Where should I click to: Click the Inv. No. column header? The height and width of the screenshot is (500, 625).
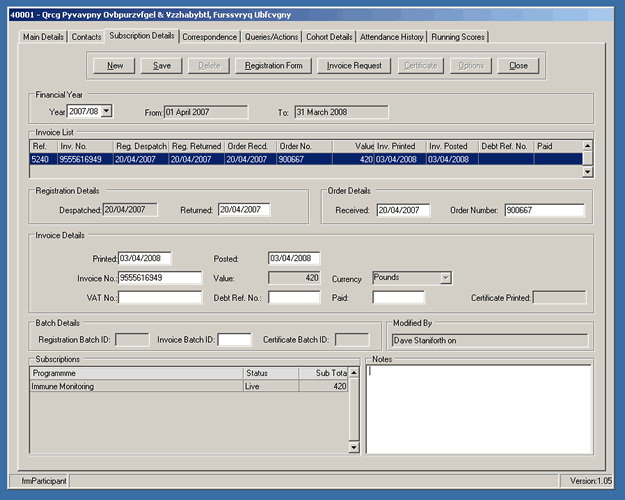[x=85, y=146]
